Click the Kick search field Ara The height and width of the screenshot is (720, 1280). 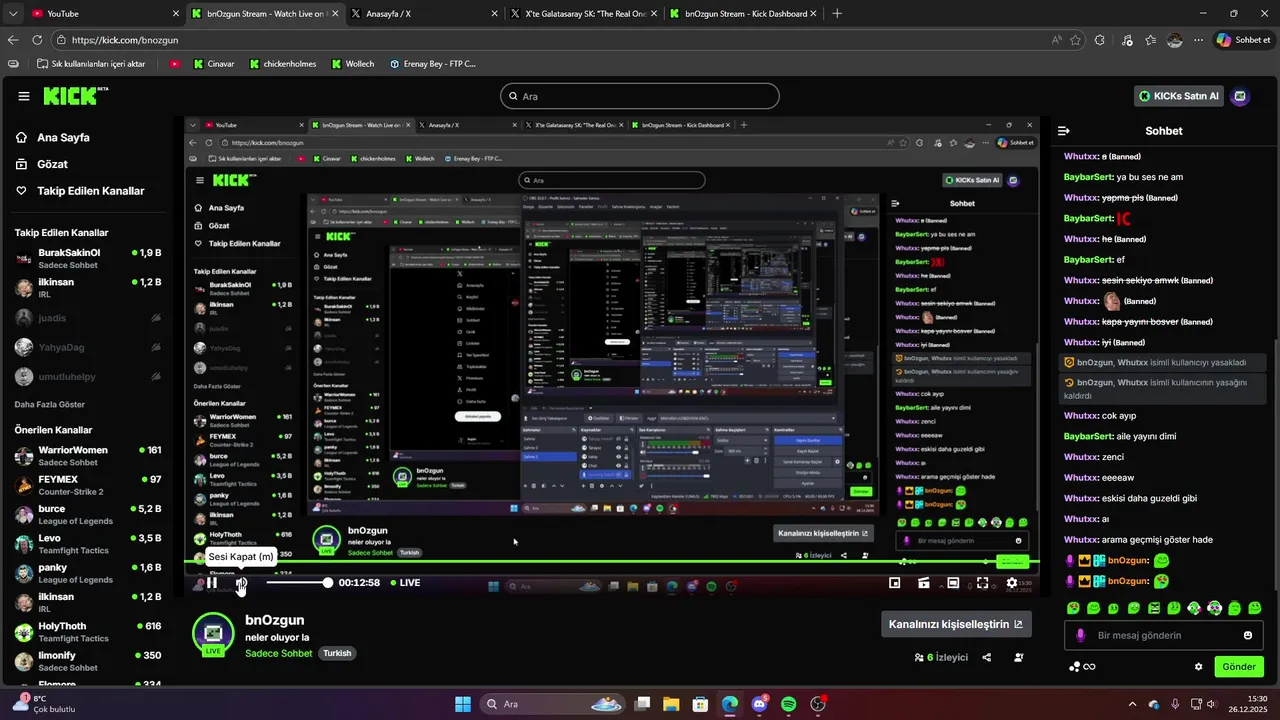point(640,96)
